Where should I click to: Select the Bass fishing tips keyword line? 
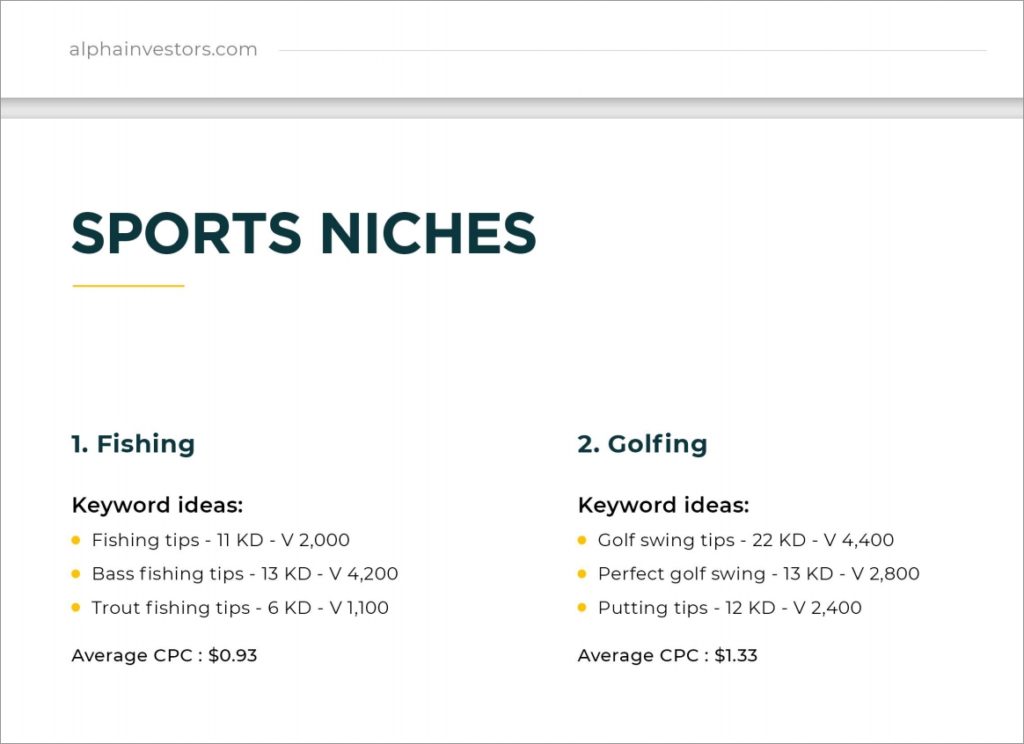[244, 574]
